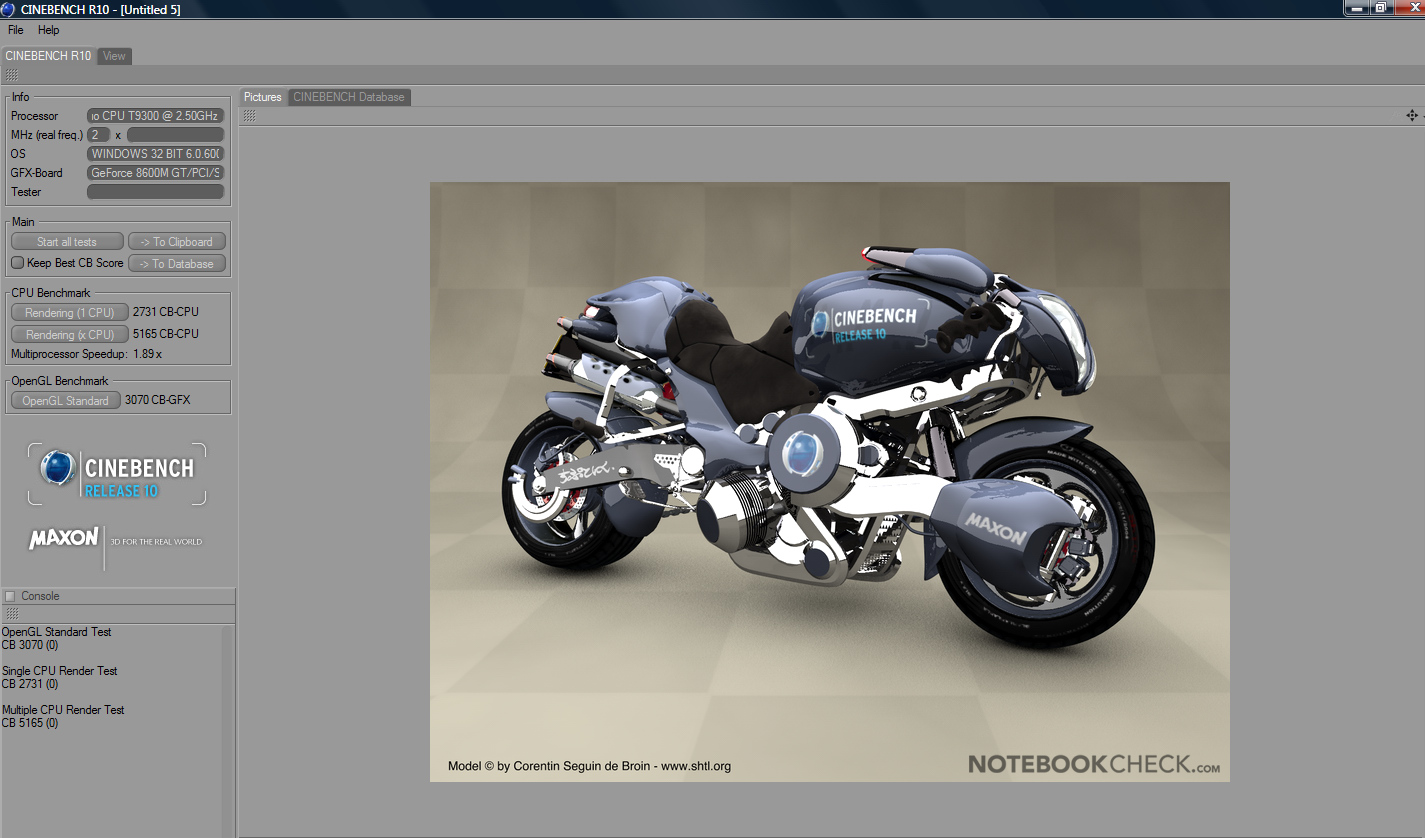Click the "Multiprocessor Speedup: 1.89 x" line
This screenshot has height=838, width=1425.
(x=86, y=354)
